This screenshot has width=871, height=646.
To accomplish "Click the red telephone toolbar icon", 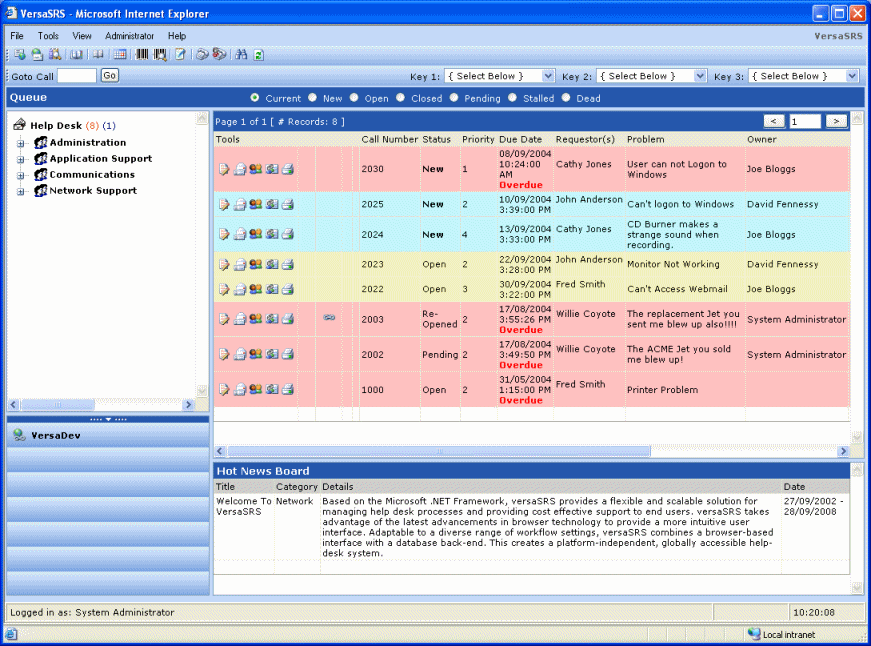I will coord(219,54).
